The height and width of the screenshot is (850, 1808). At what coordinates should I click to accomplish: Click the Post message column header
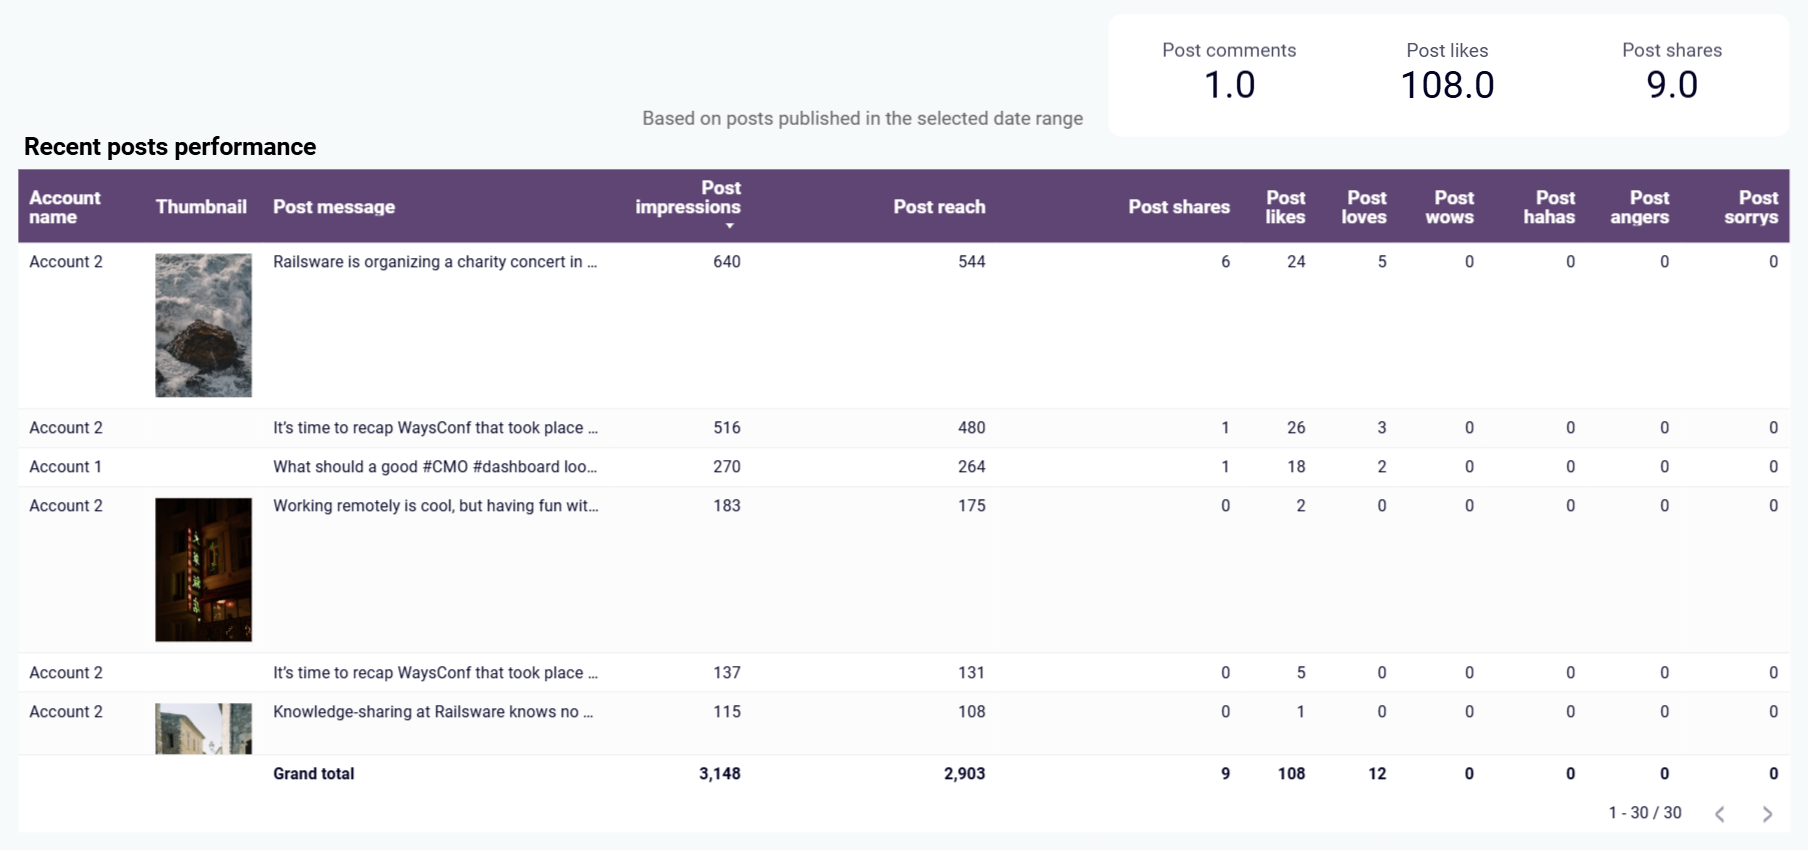click(x=334, y=207)
